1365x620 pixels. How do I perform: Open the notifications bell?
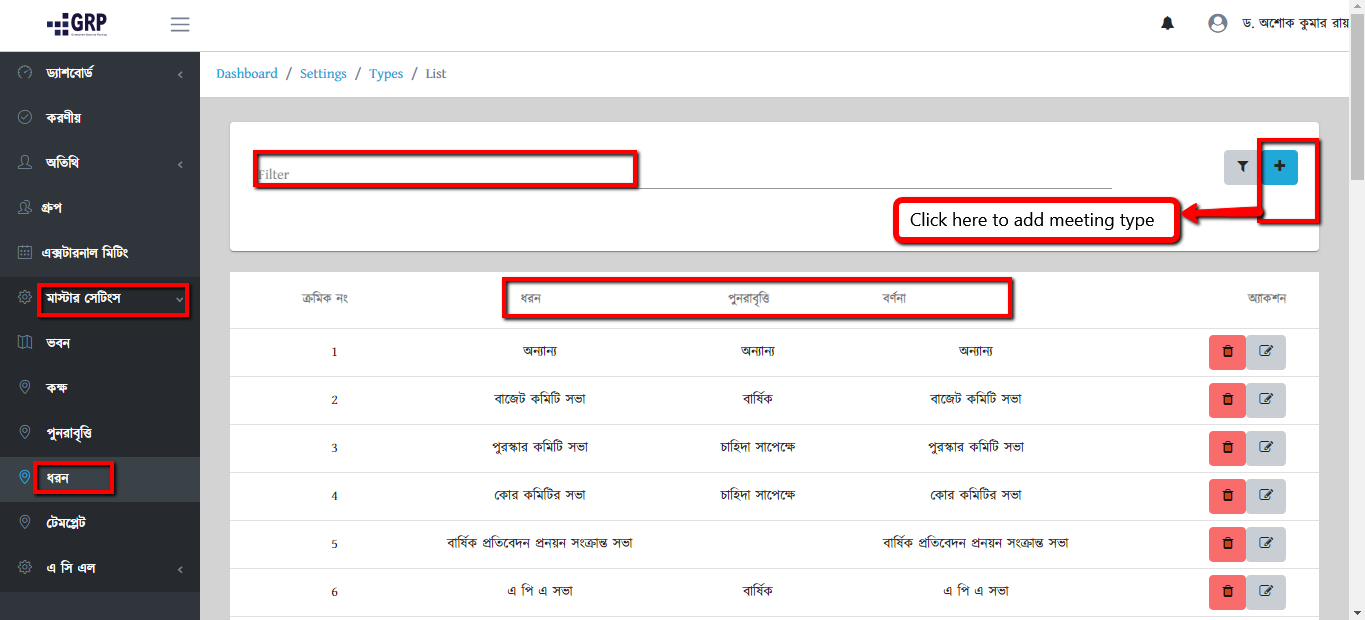[1167, 23]
